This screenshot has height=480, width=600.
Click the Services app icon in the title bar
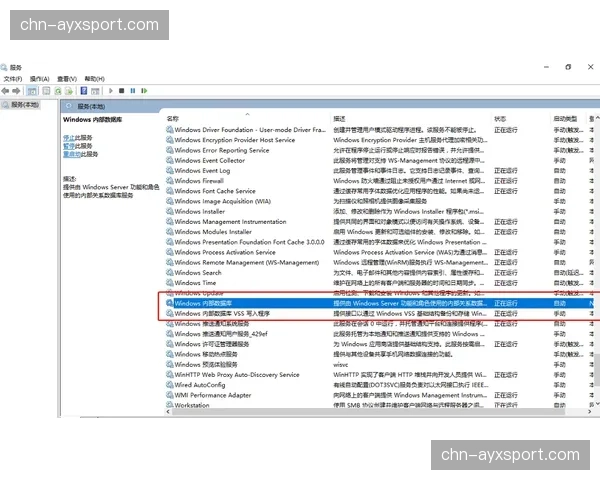pyautogui.click(x=4, y=67)
